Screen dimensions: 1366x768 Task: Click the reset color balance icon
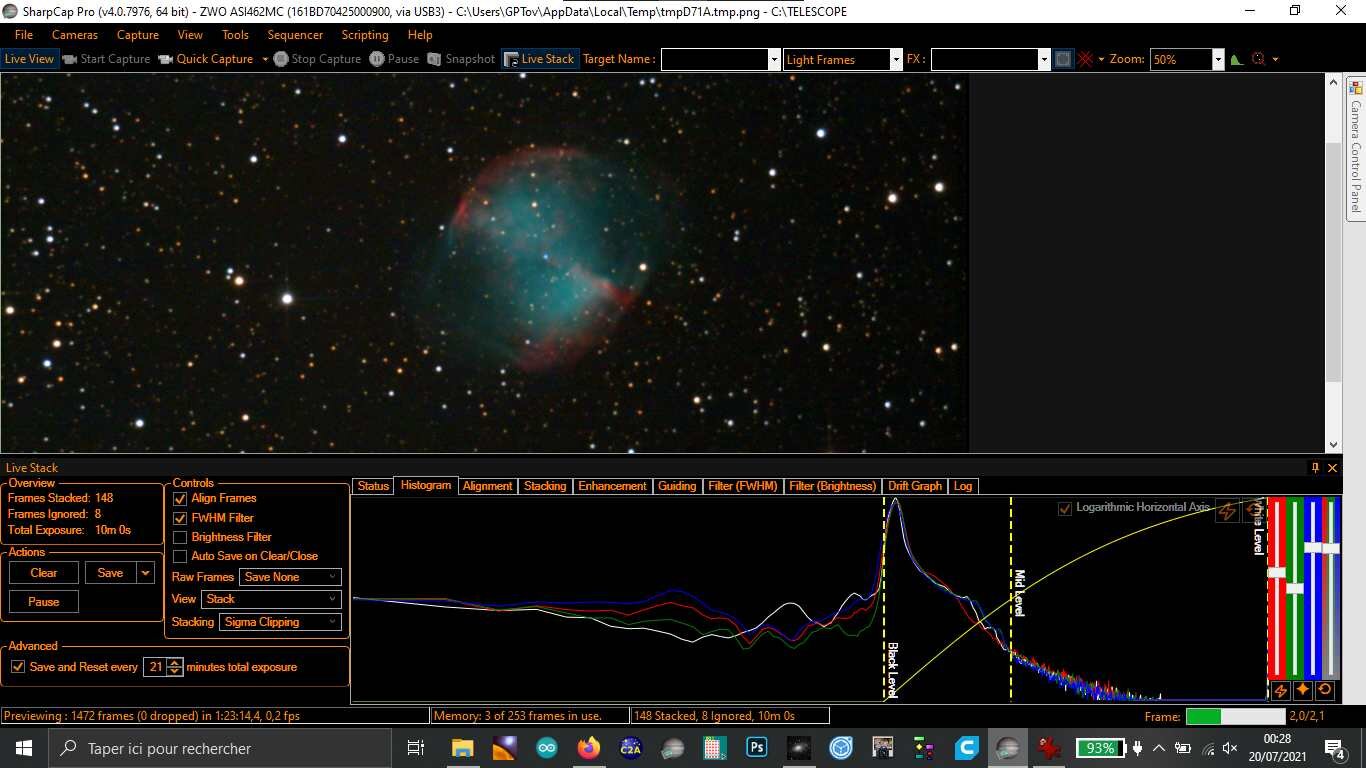click(x=1326, y=690)
